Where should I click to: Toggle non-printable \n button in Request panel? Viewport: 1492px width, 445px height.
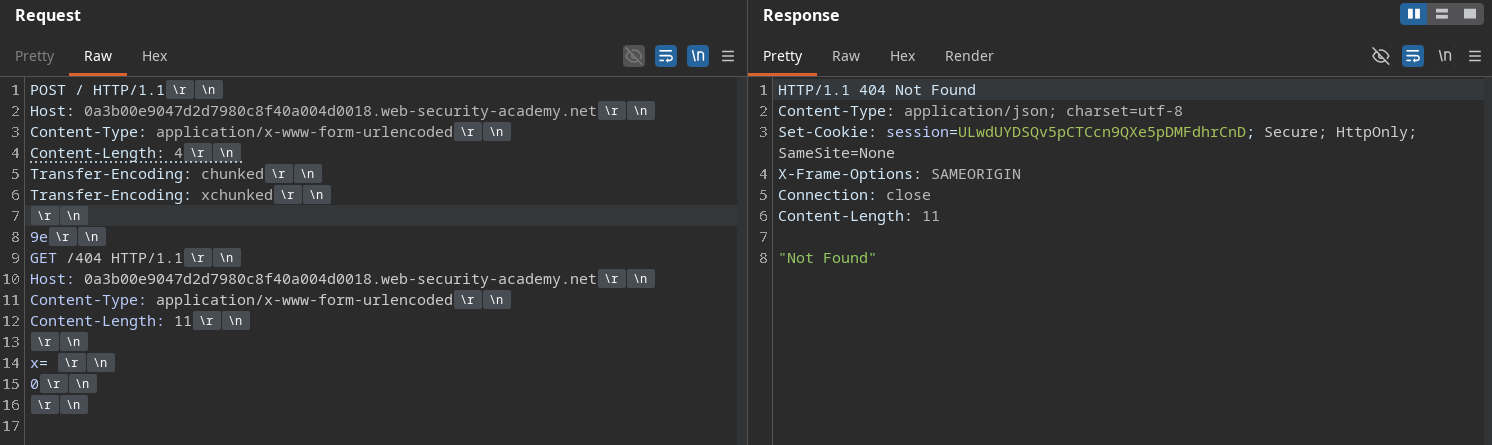pos(698,56)
